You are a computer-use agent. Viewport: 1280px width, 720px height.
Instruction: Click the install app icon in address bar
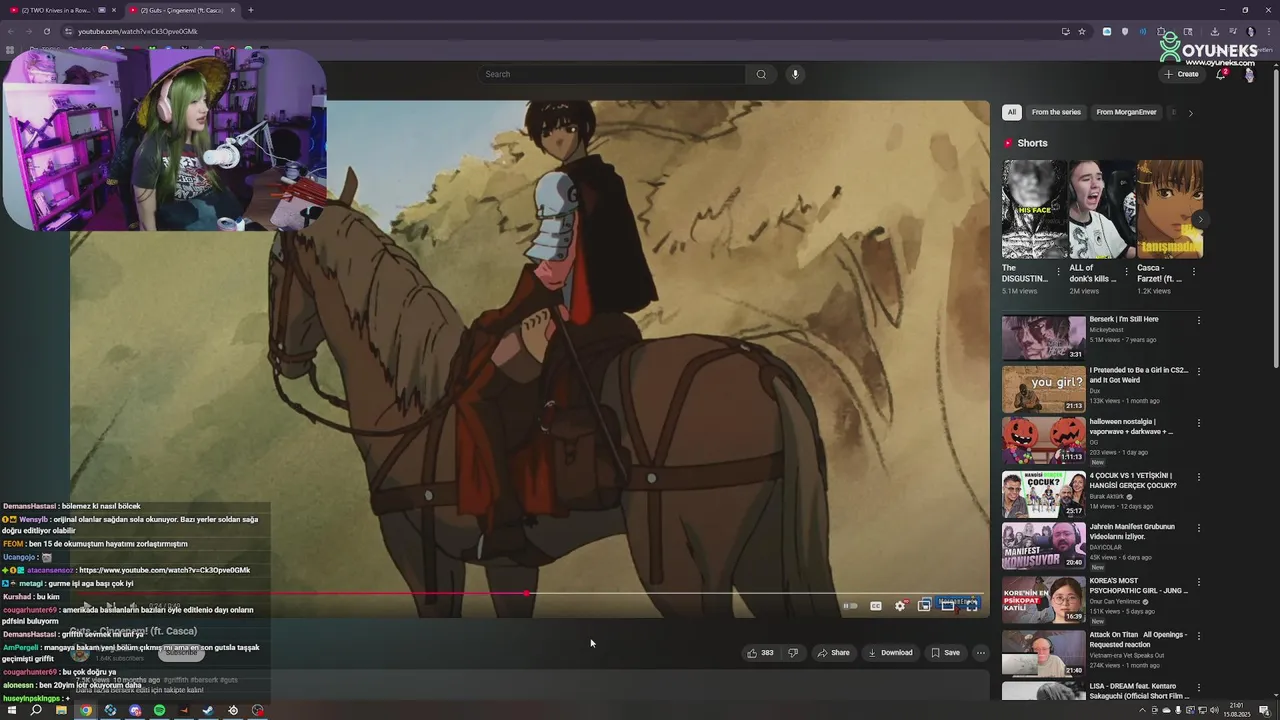(1065, 31)
